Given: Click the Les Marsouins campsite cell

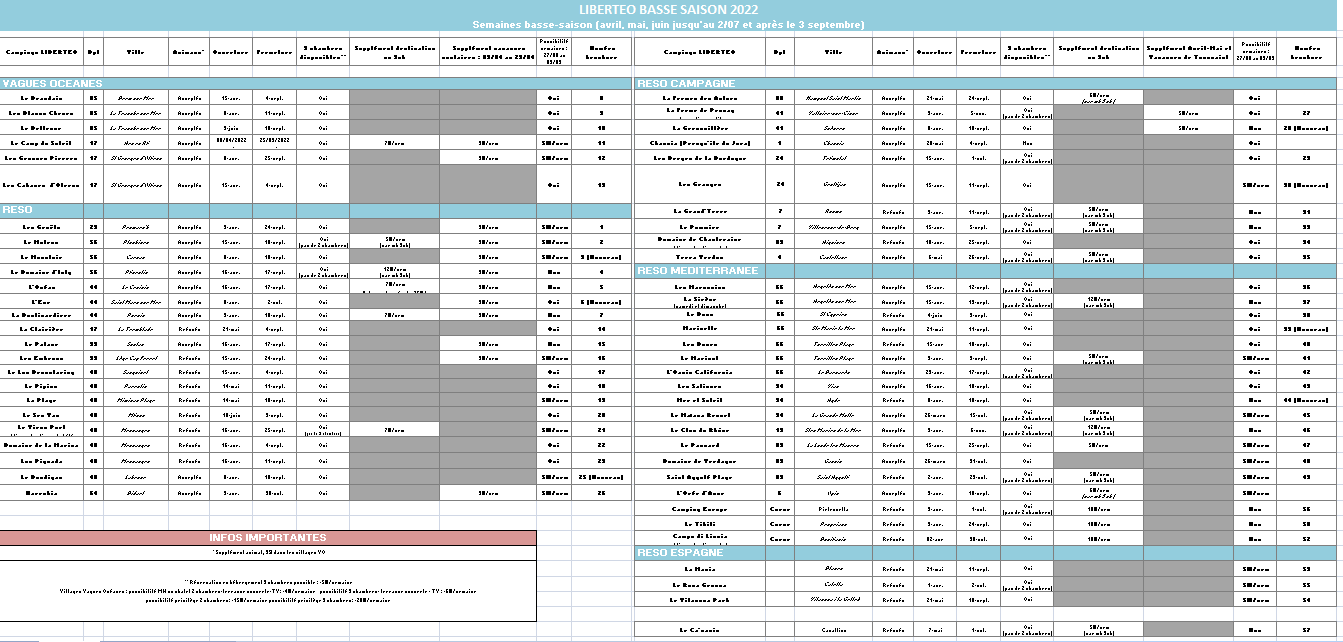Looking at the screenshot, I should [x=700, y=286].
